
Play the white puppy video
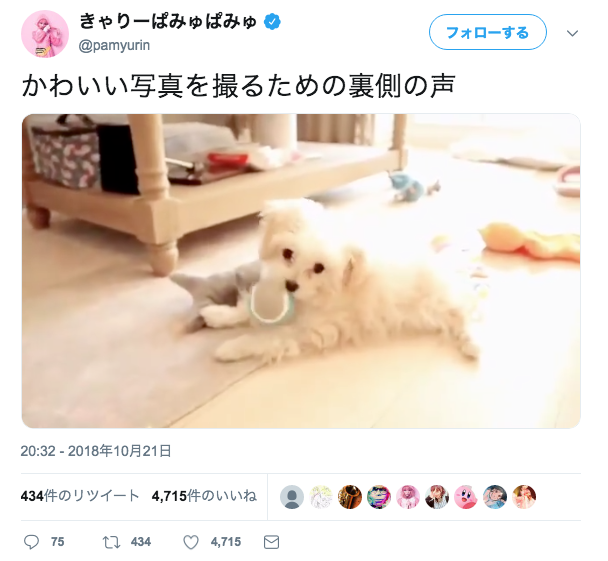(x=301, y=271)
